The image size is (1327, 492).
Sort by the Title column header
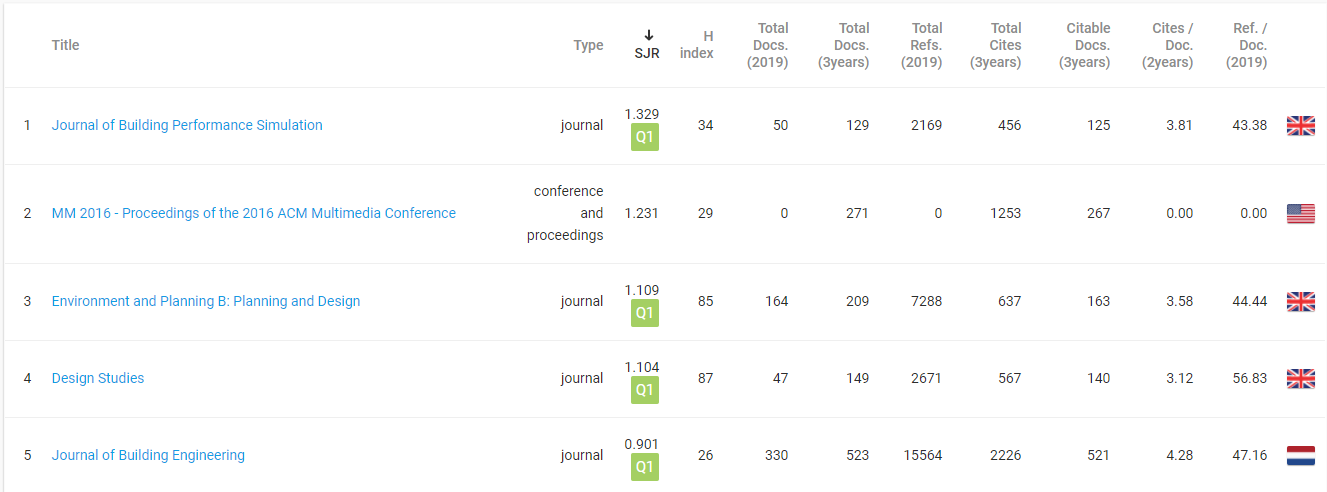tap(66, 45)
